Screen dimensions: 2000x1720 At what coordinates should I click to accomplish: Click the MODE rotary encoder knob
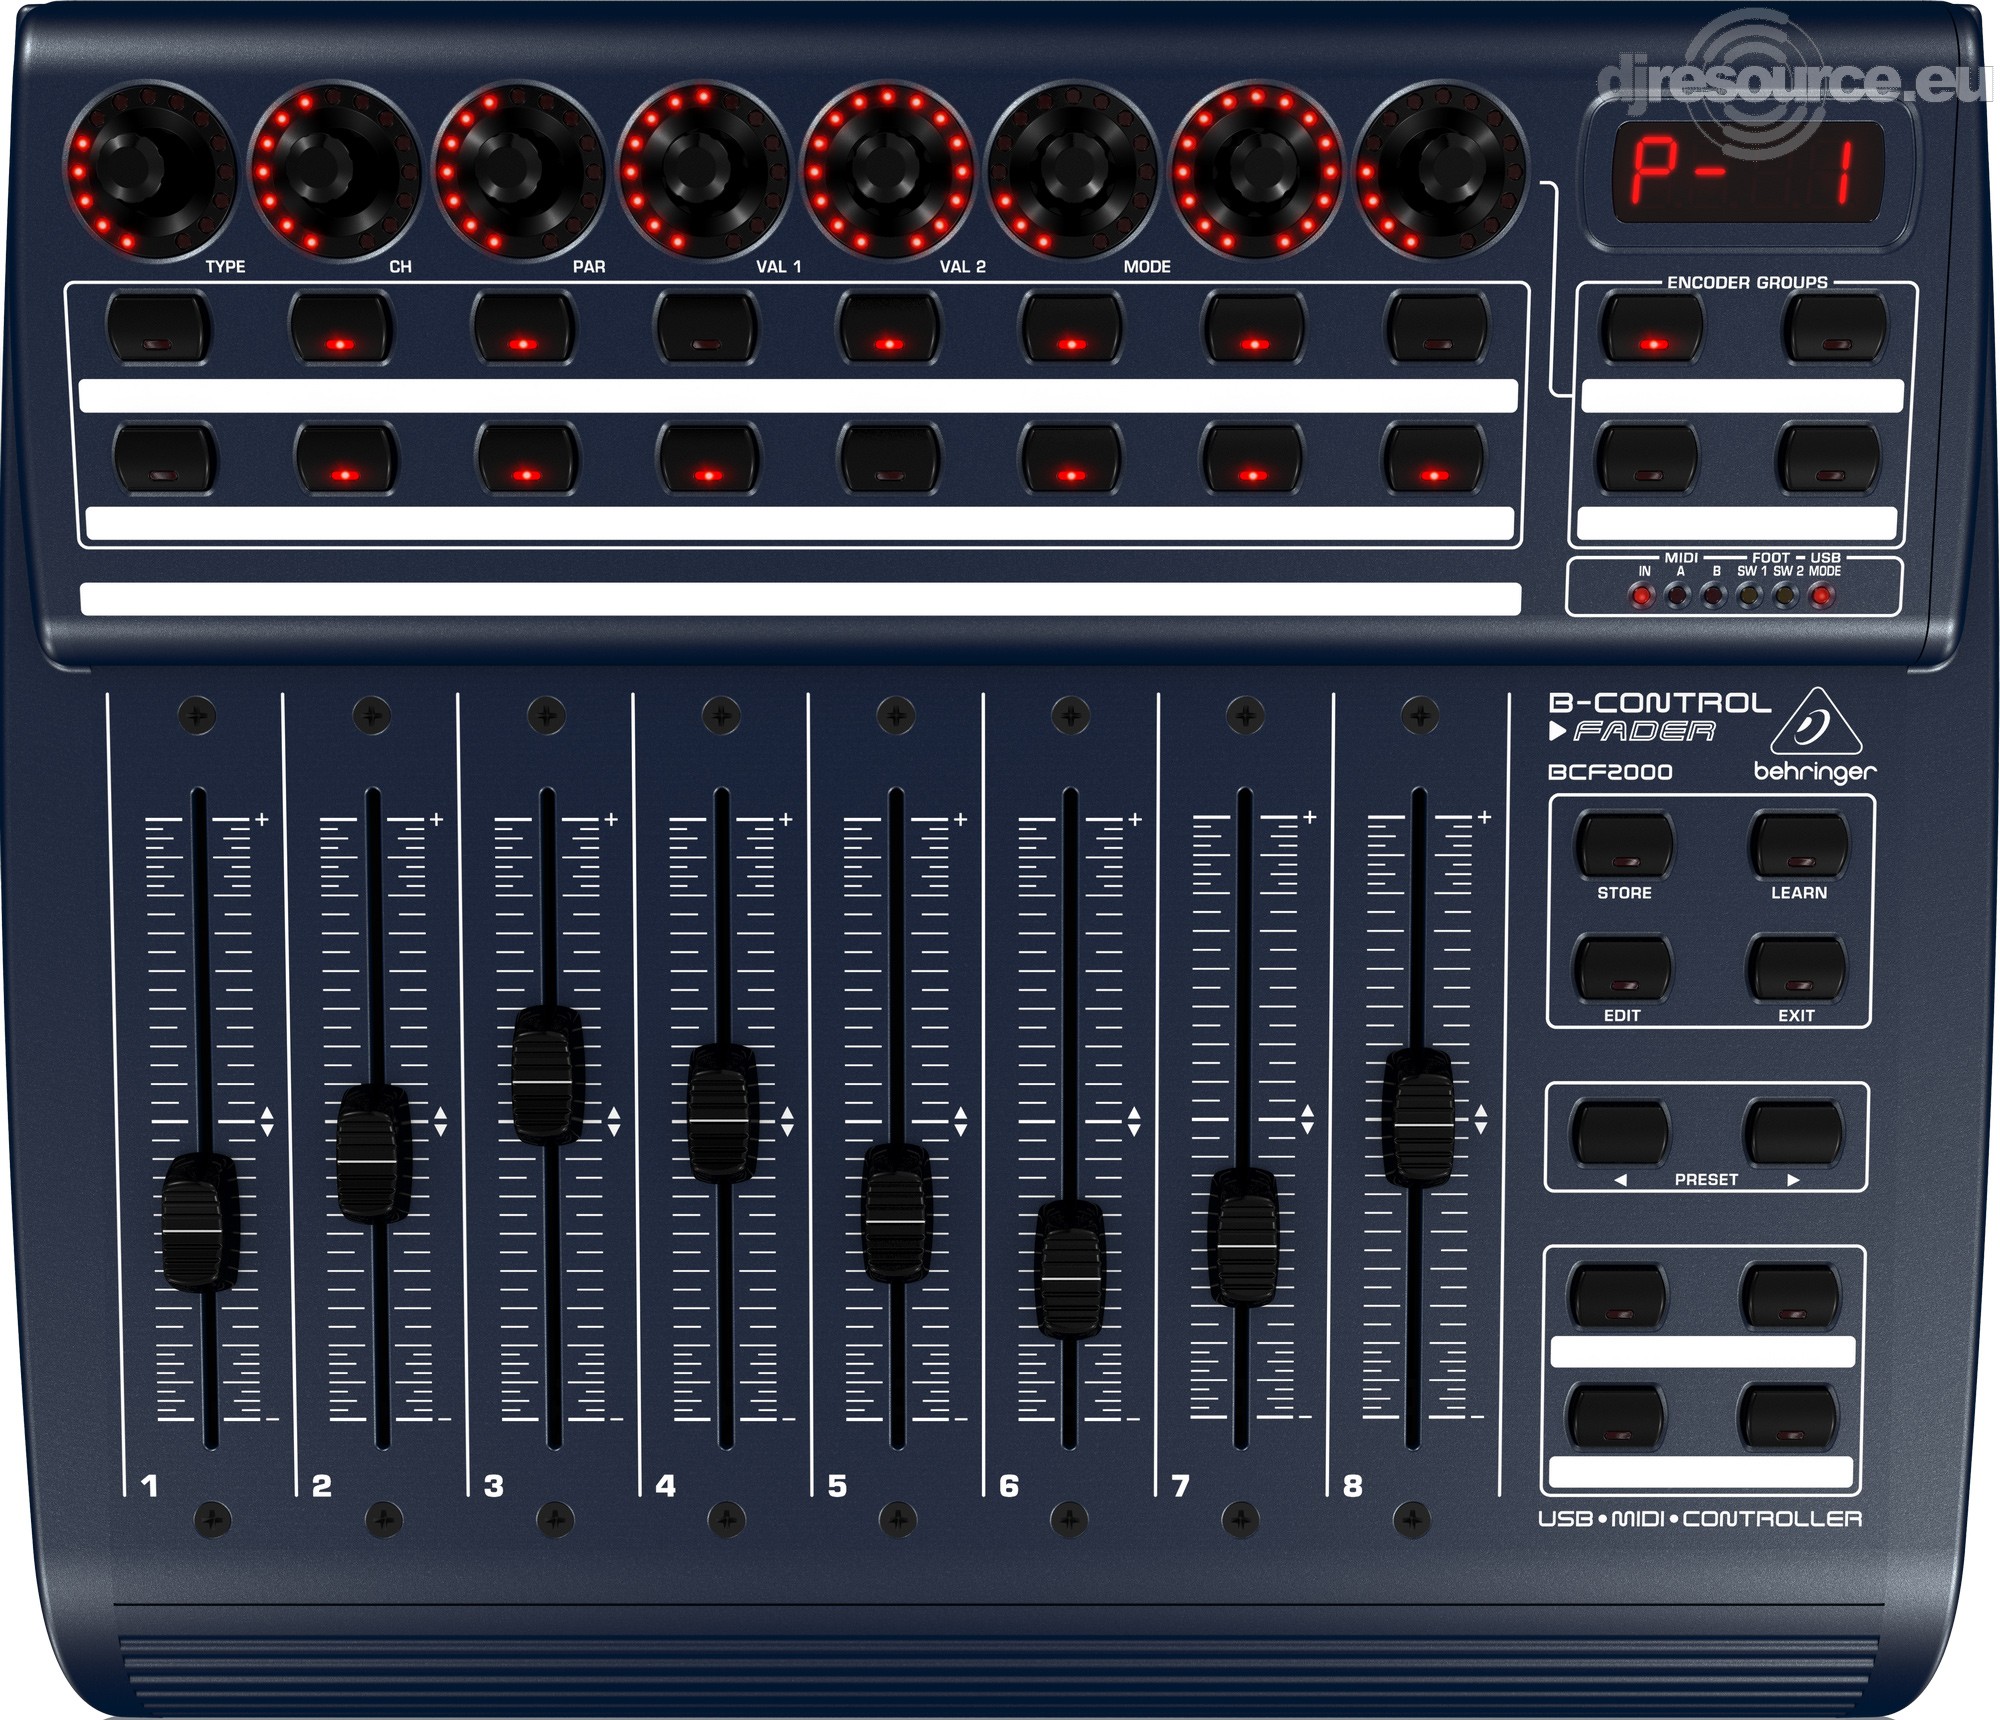pyautogui.click(x=1071, y=172)
